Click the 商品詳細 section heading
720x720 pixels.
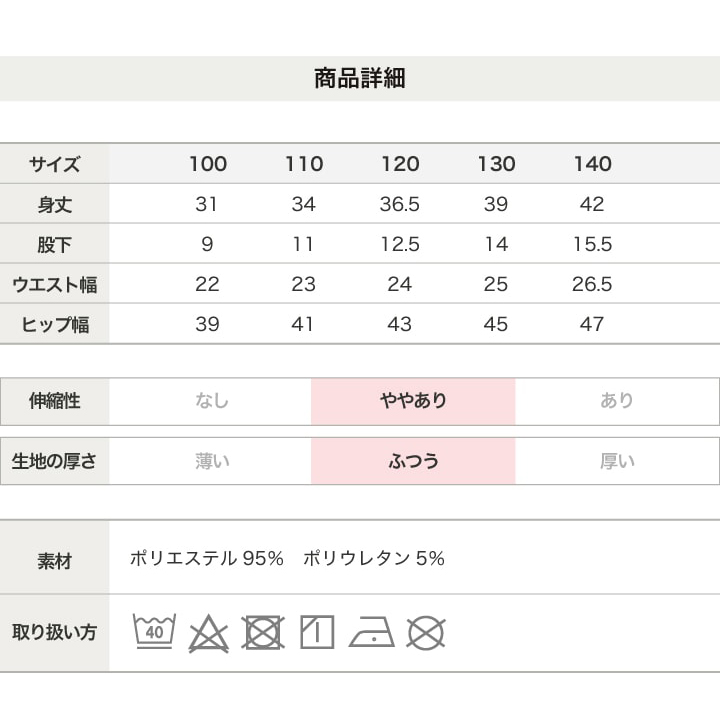click(360, 79)
